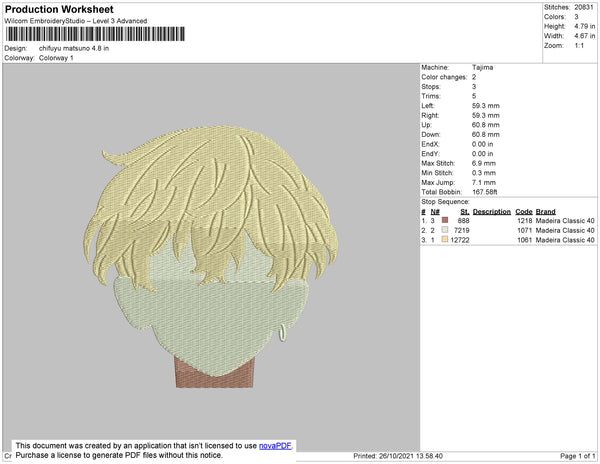The width and height of the screenshot is (600, 464).
Task: Open the novaPDF link
Action: [x=275, y=446]
